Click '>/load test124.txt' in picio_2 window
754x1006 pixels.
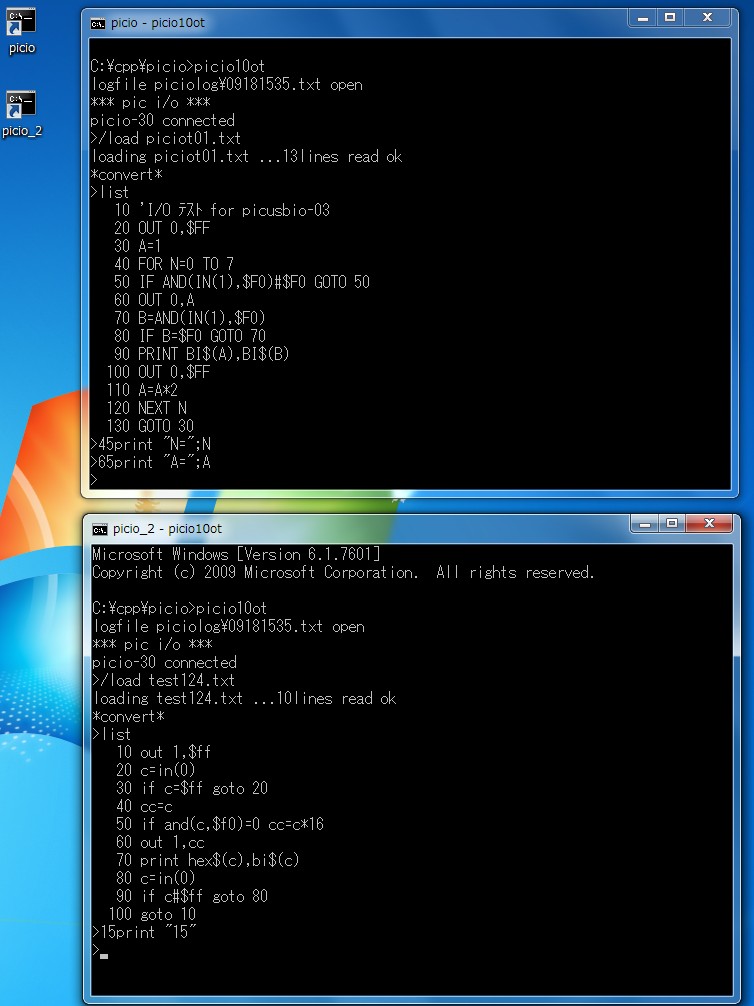[164, 680]
